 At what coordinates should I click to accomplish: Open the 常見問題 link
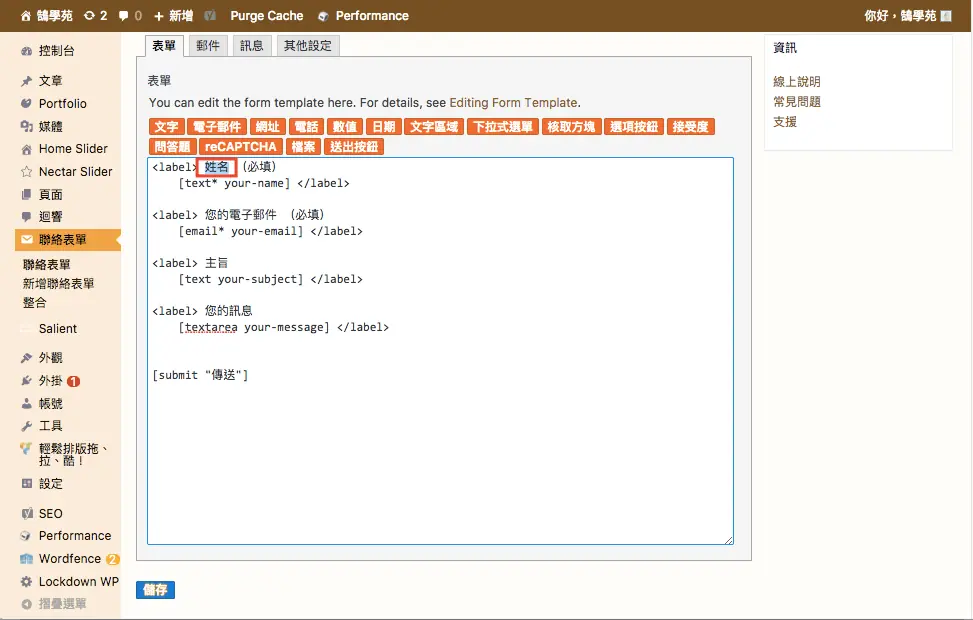(797, 102)
